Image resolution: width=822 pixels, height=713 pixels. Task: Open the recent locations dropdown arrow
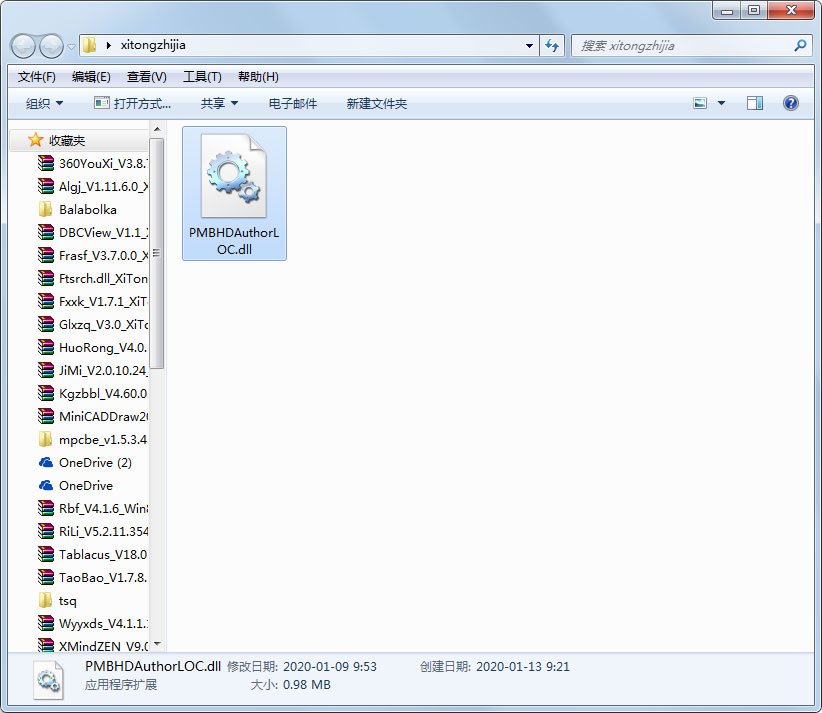[x=71, y=47]
